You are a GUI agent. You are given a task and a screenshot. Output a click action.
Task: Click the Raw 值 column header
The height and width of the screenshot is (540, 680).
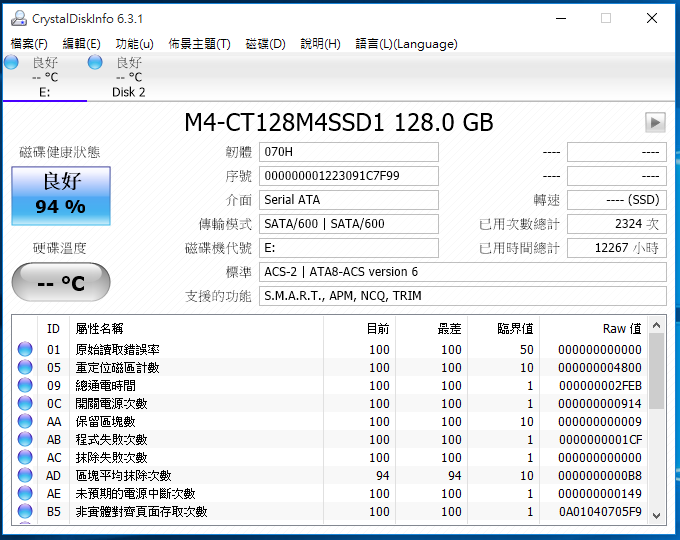594,329
